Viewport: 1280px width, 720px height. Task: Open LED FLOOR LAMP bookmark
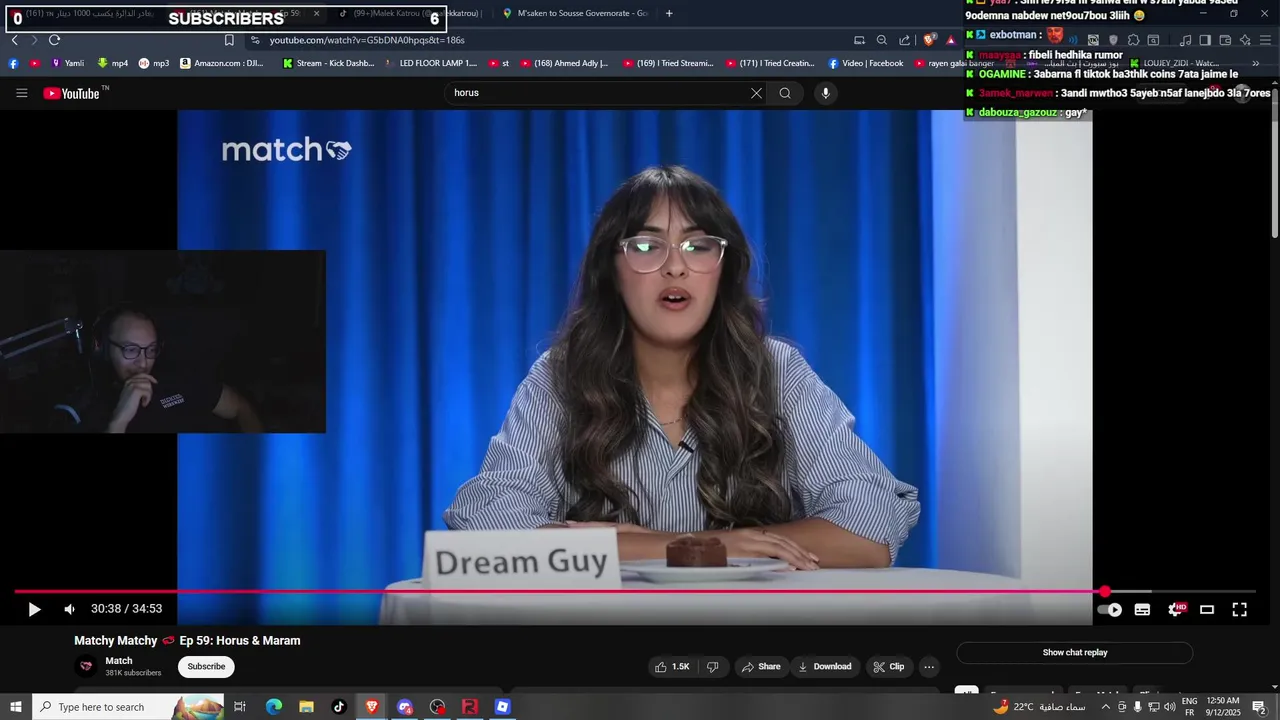click(x=430, y=63)
